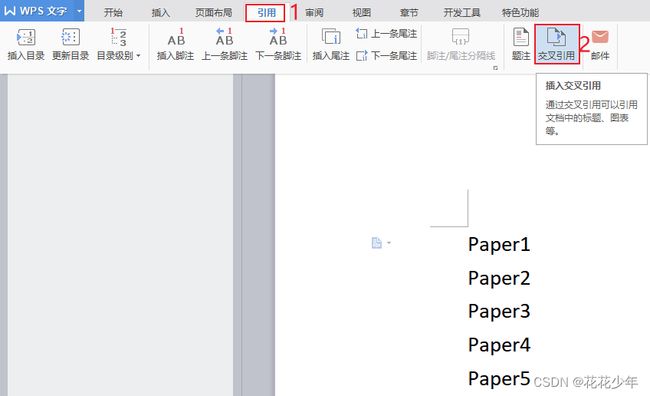Switch to the 页面布局 (Page Layout) tab

tap(213, 12)
